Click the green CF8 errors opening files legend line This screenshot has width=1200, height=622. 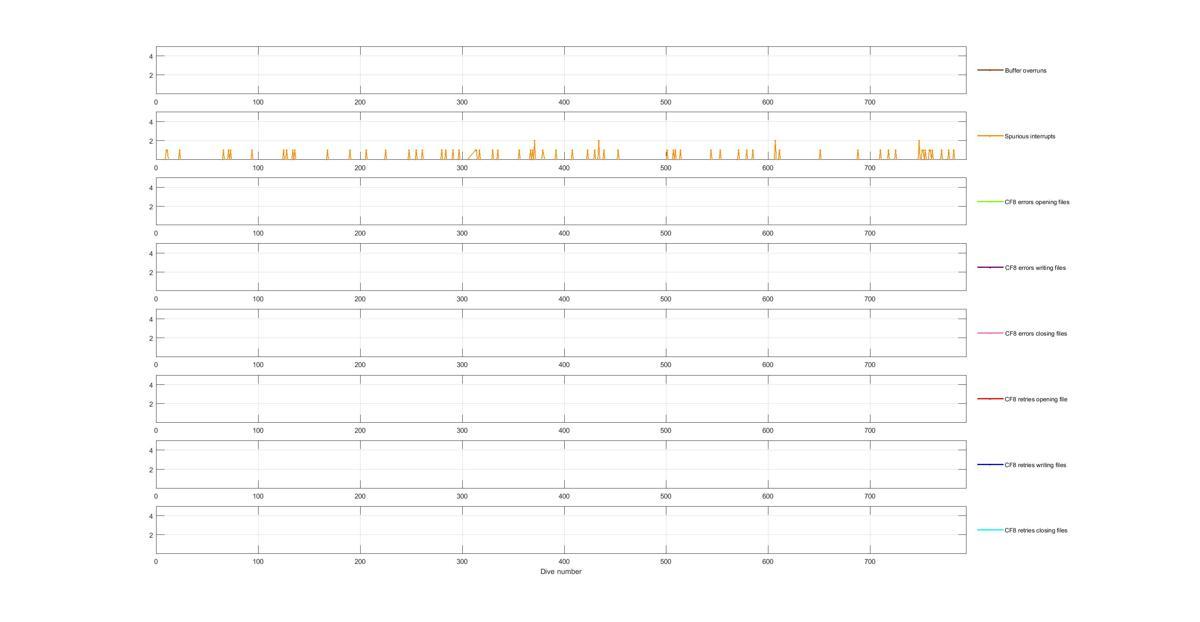click(990, 202)
